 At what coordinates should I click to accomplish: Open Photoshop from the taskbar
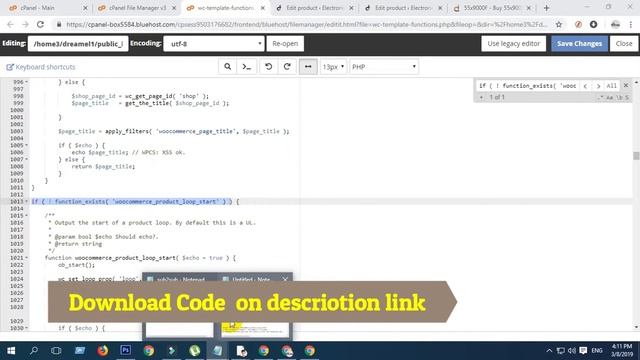pos(126,351)
